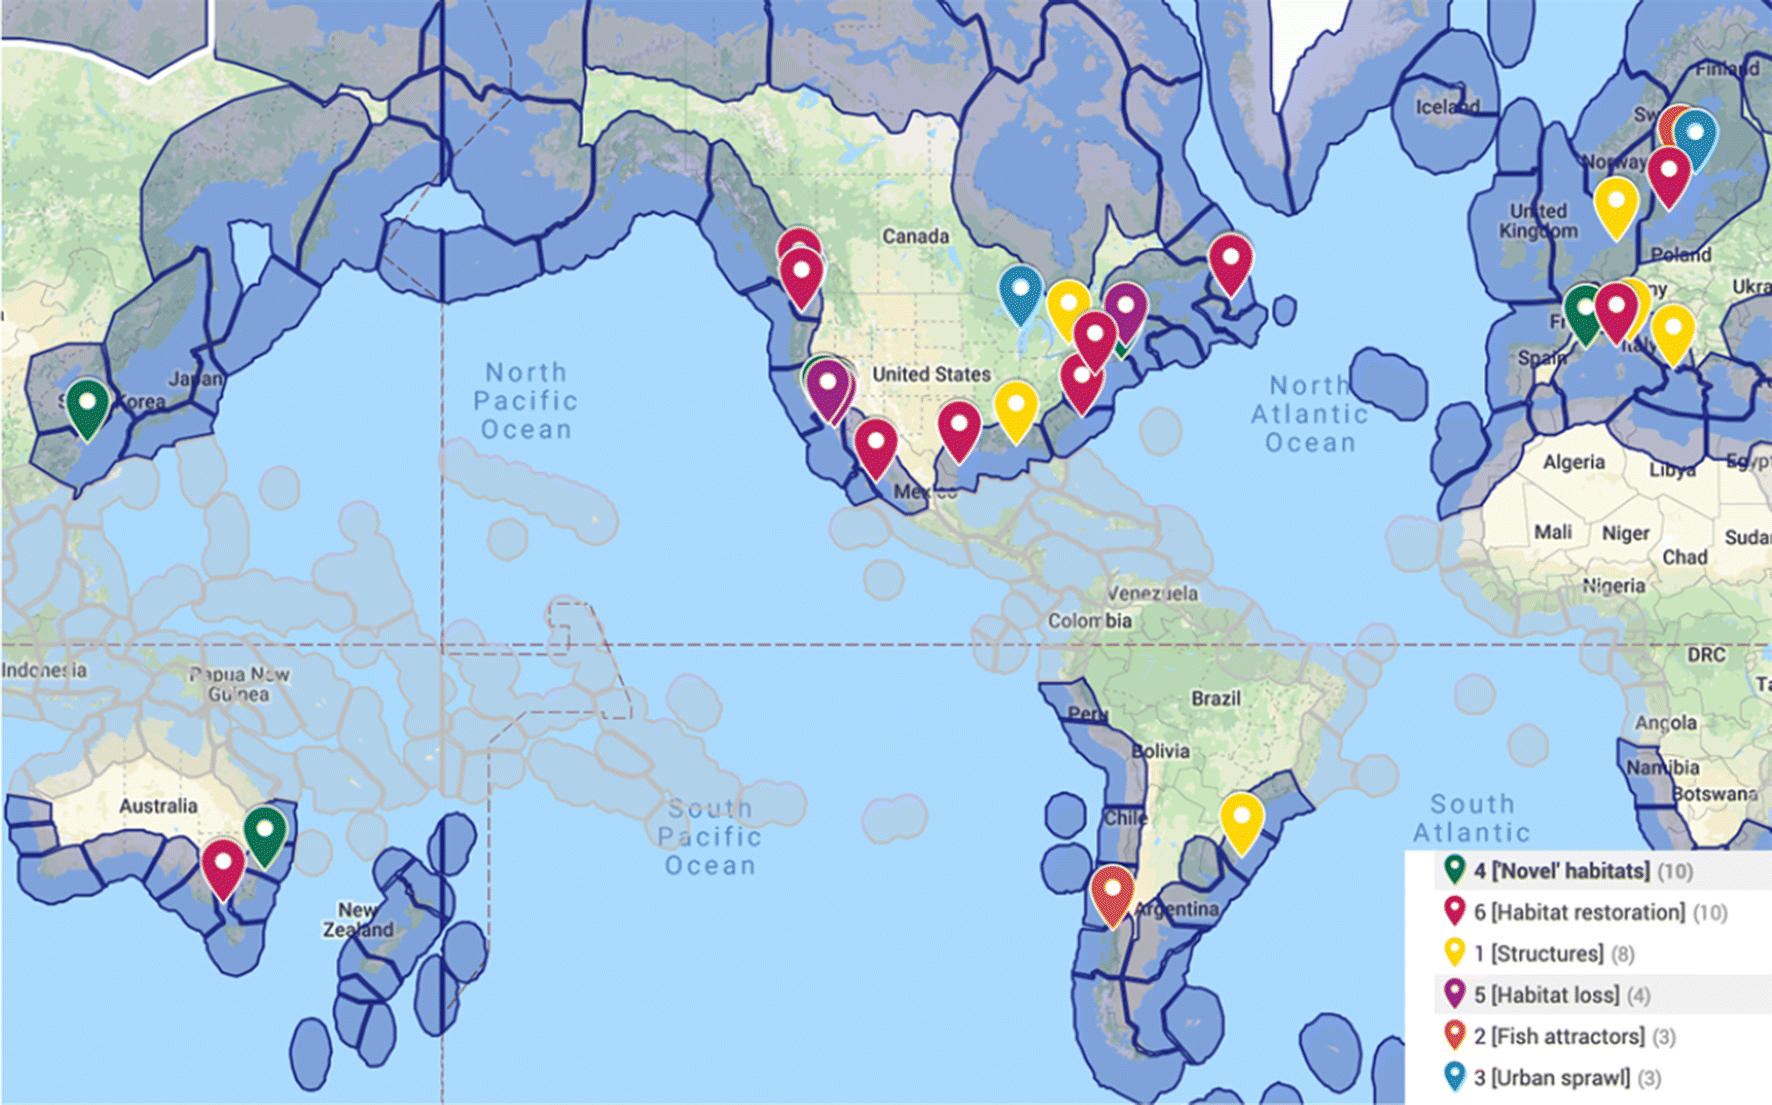Click the purple Habitat loss legend marker
The width and height of the screenshot is (1772, 1105).
(x=1455, y=994)
